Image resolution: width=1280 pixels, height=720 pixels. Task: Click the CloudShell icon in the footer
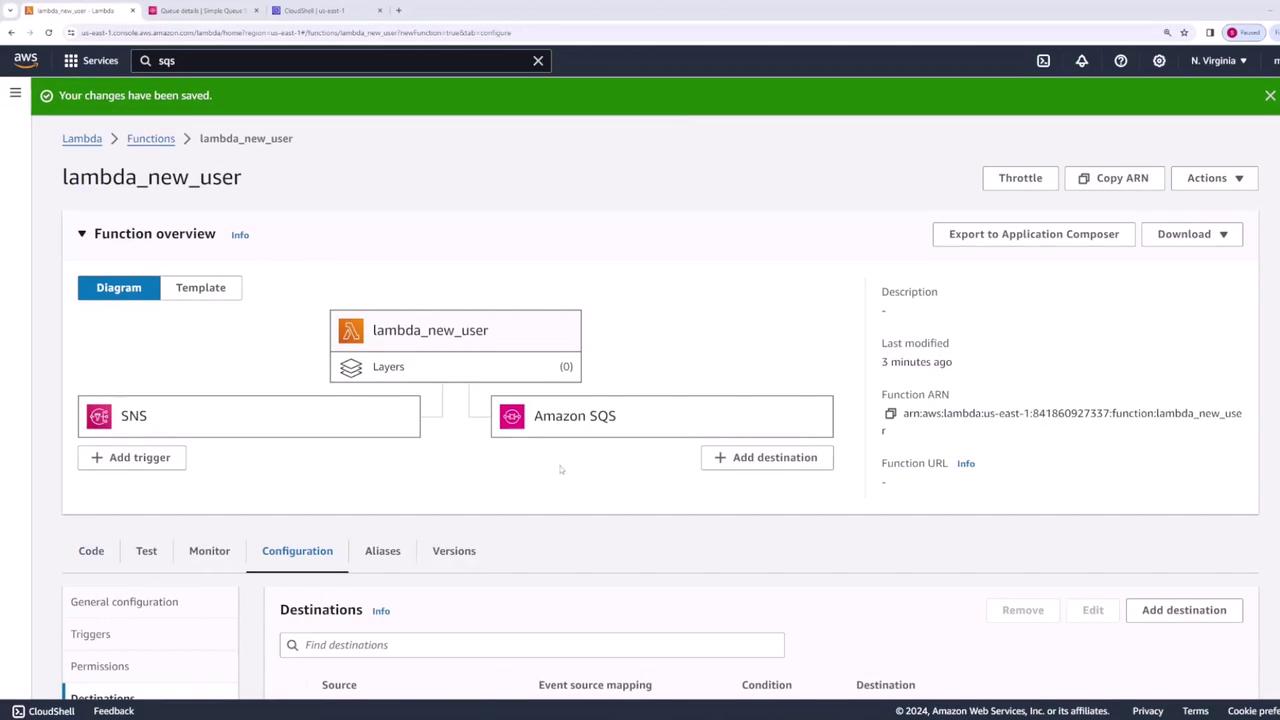[x=18, y=711]
